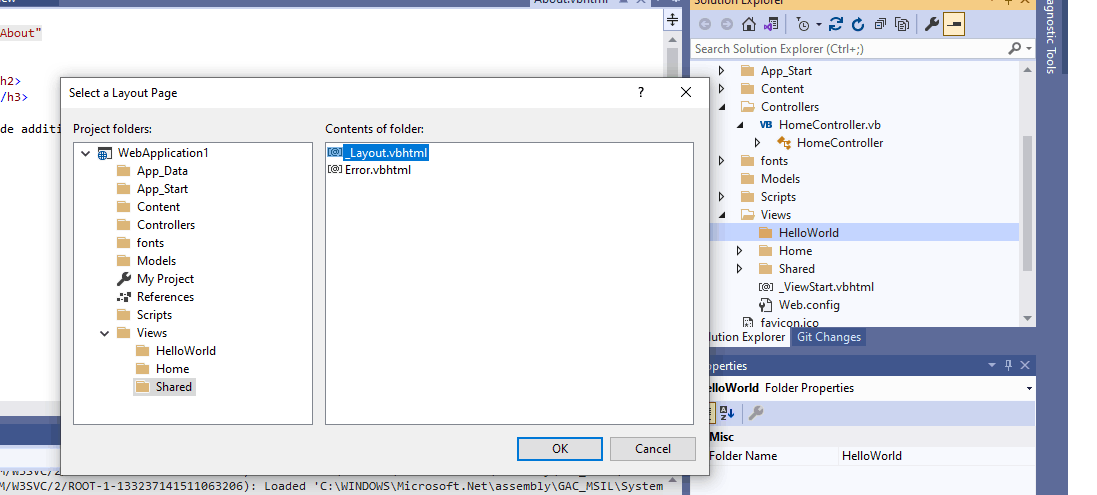Image resolution: width=1097 pixels, height=495 pixels.
Task: Click into the Search Solution Explorer field
Action: tap(849, 49)
